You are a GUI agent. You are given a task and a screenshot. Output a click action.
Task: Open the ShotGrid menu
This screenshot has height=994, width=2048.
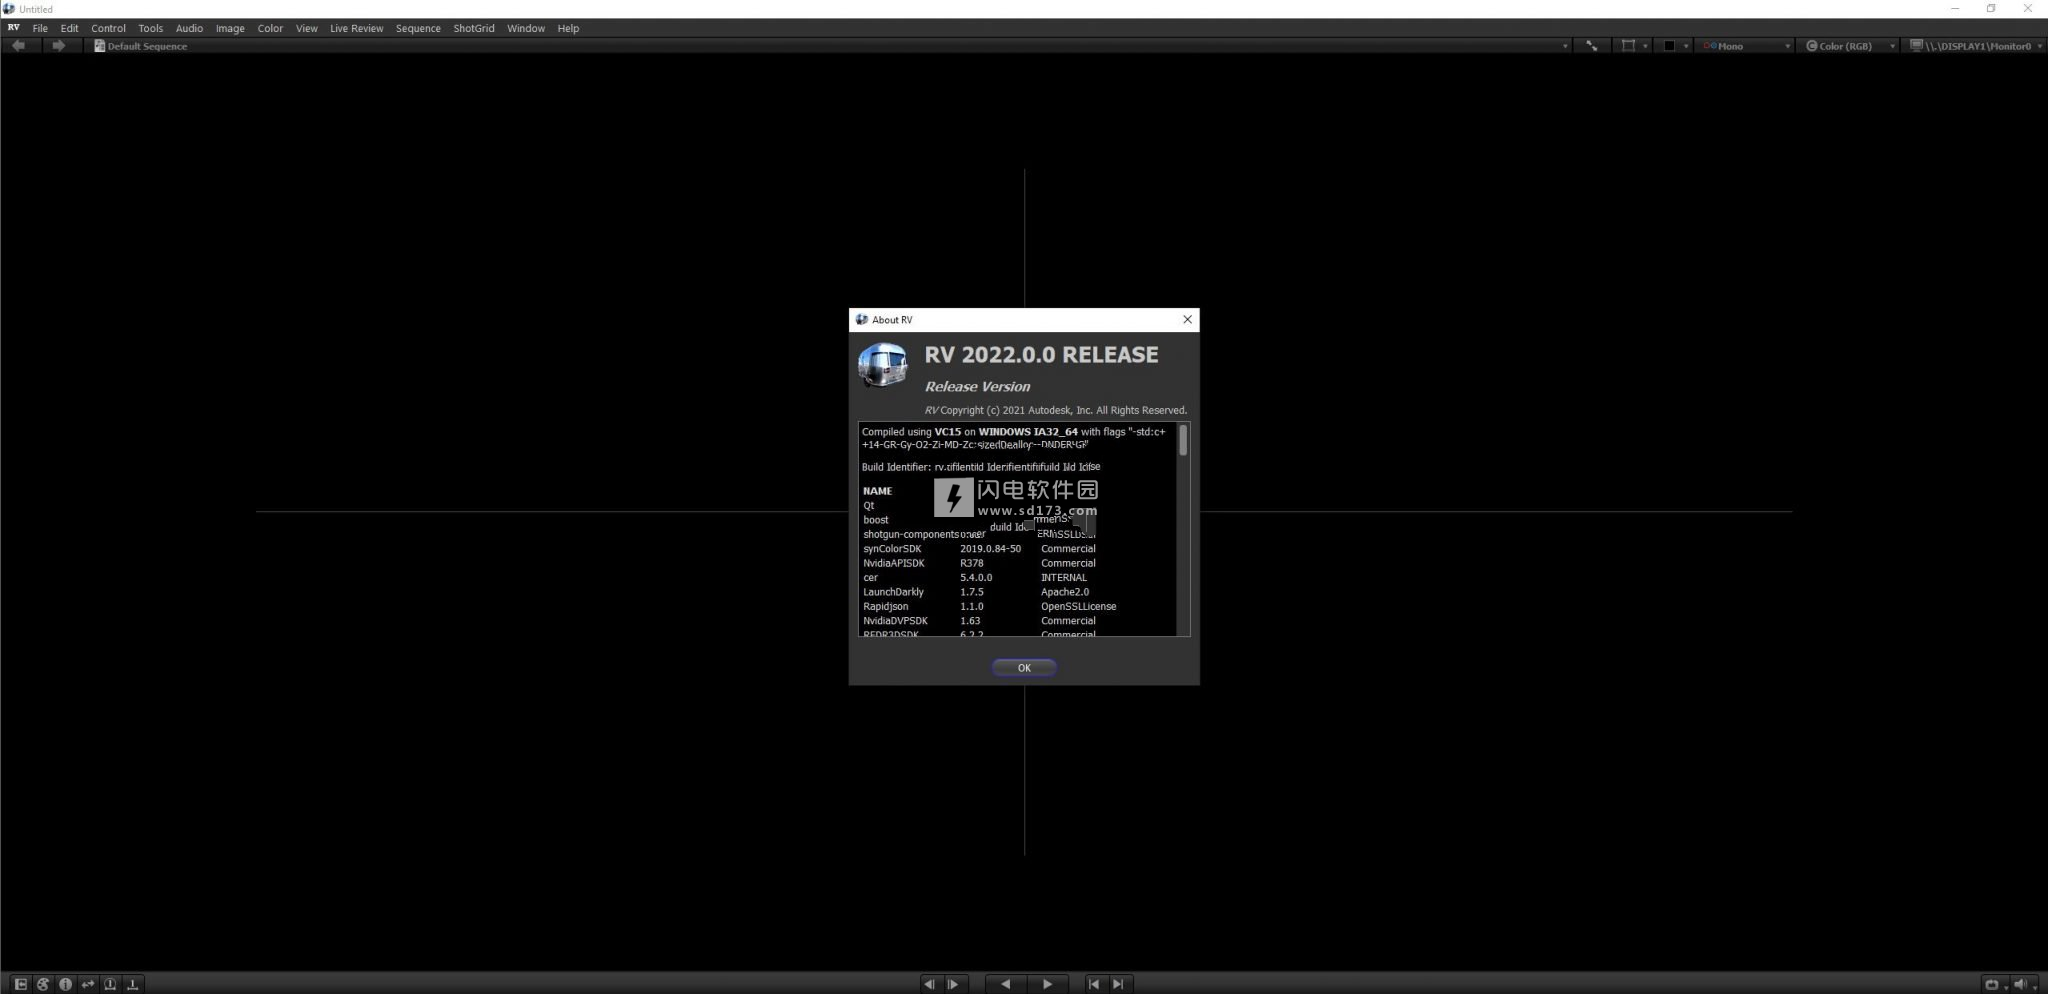coord(473,28)
